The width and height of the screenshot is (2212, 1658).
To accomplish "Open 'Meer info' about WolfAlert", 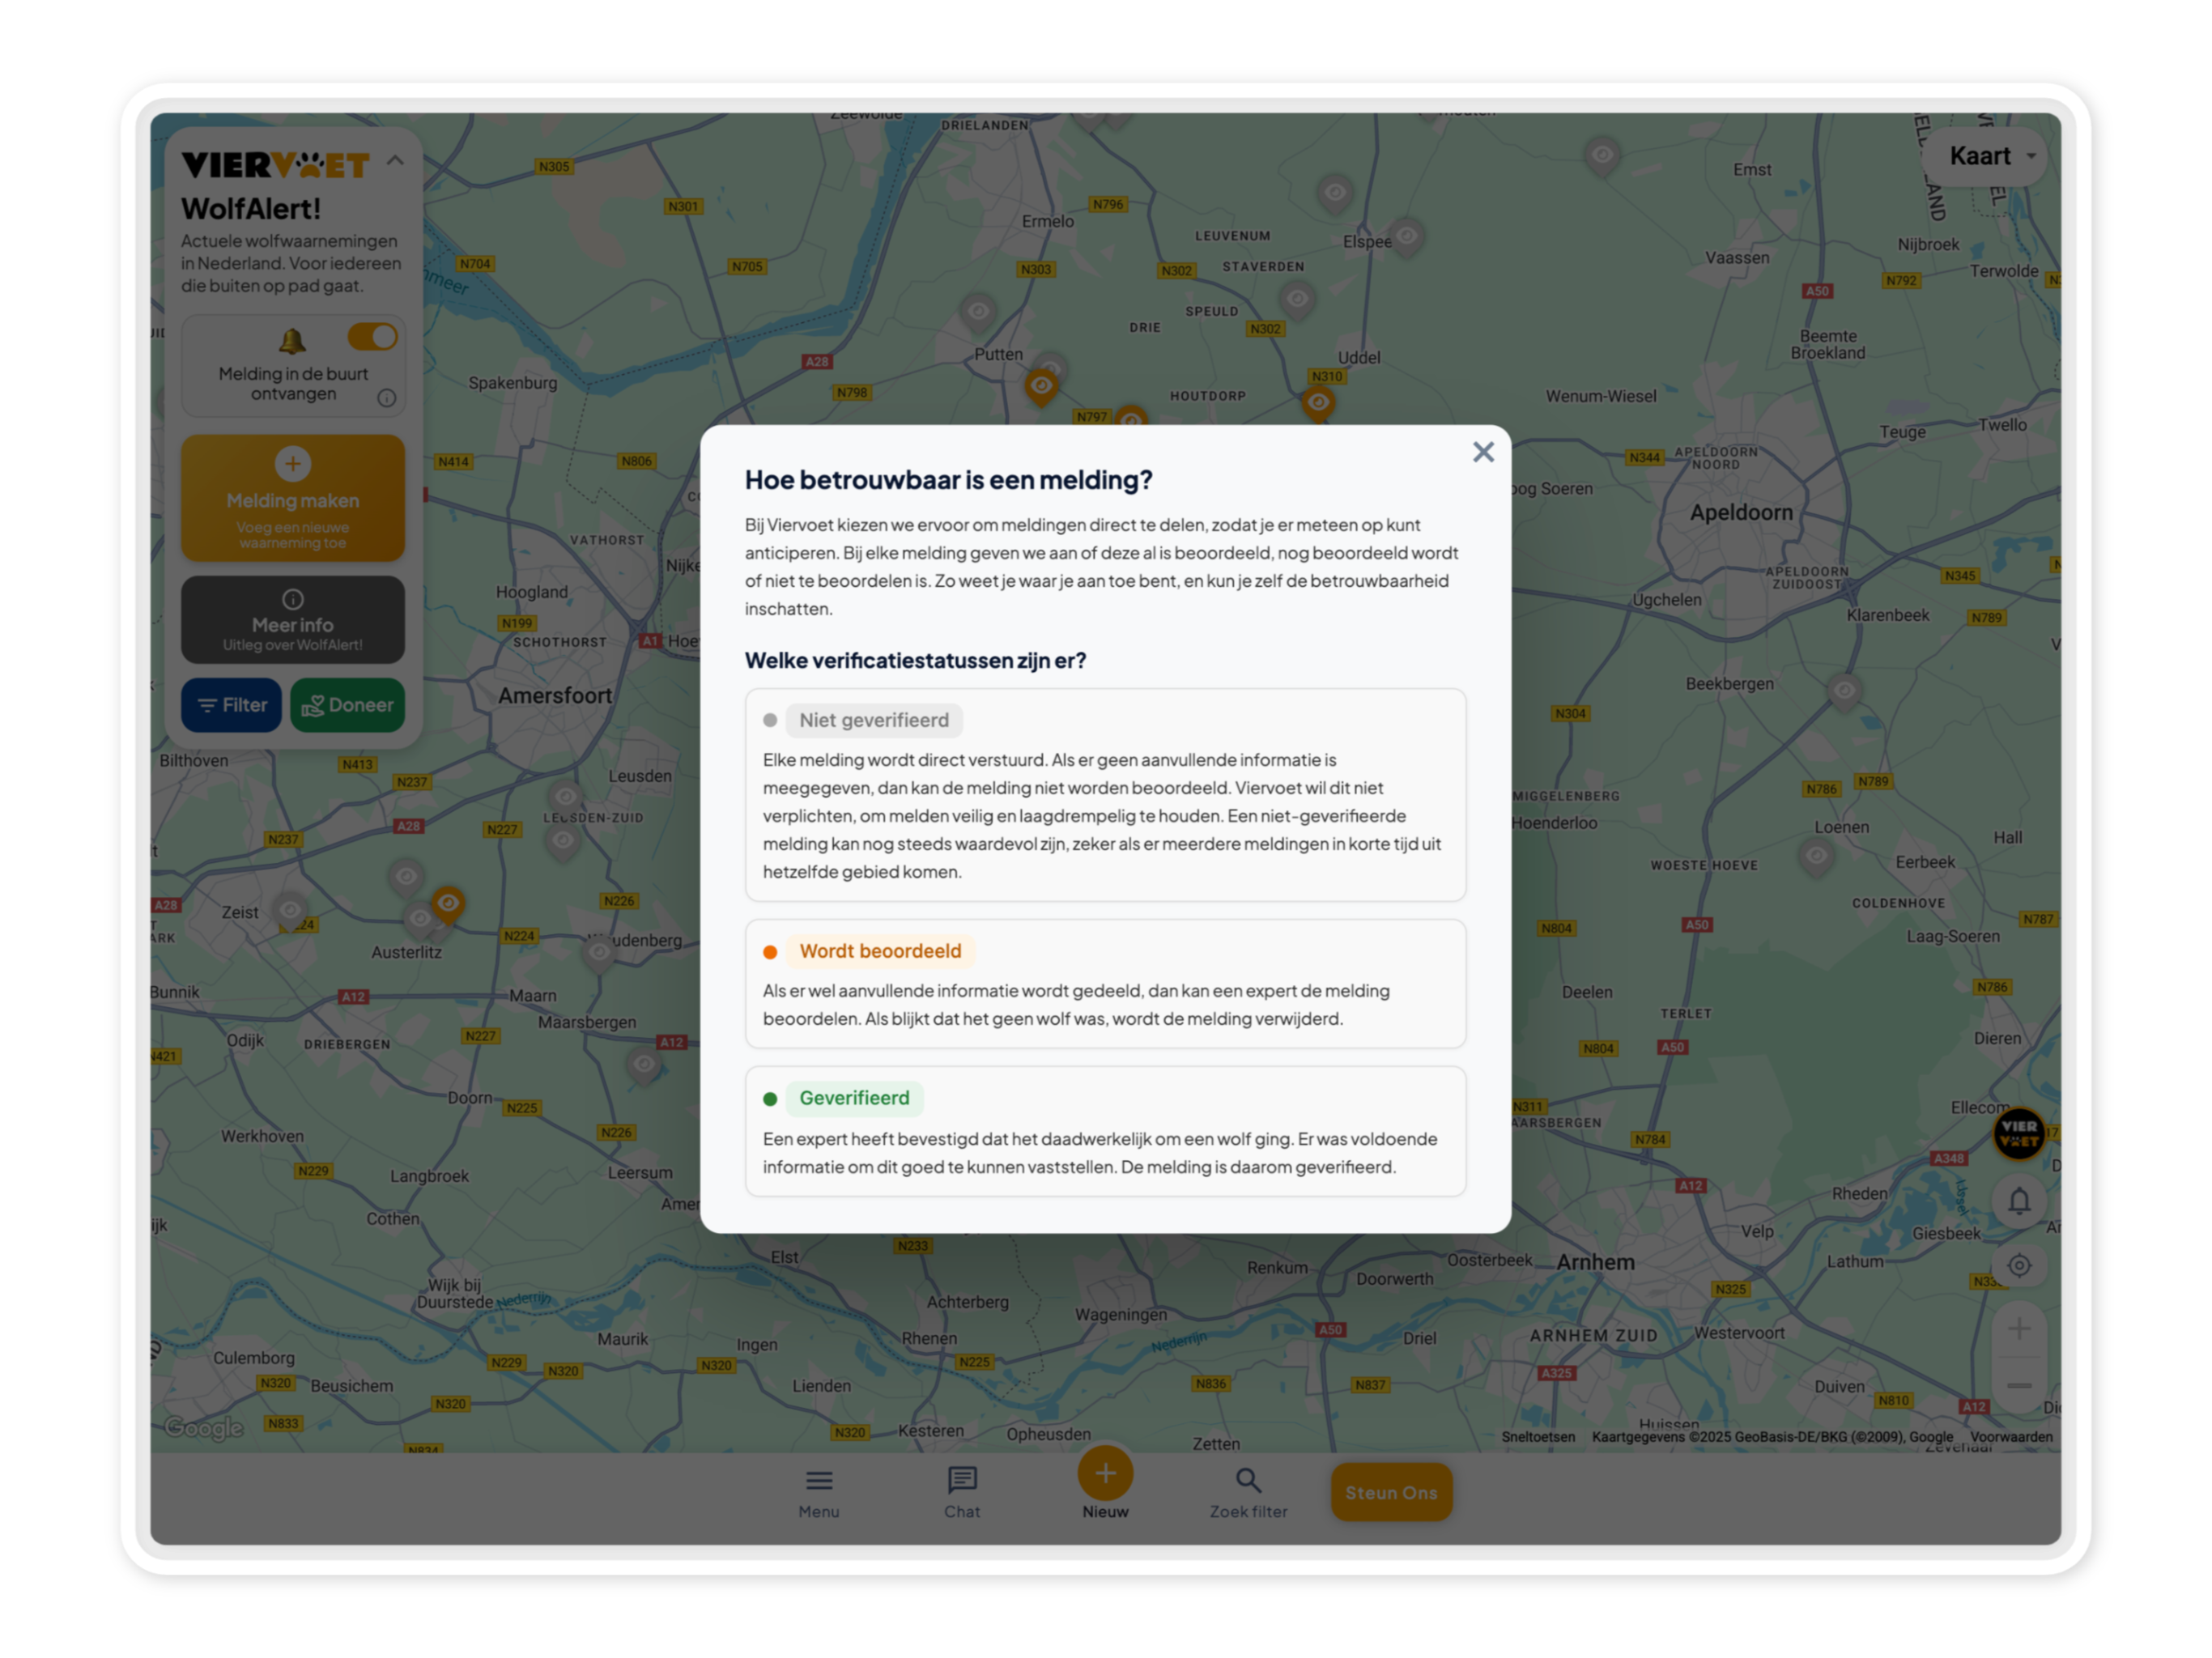I will (293, 620).
